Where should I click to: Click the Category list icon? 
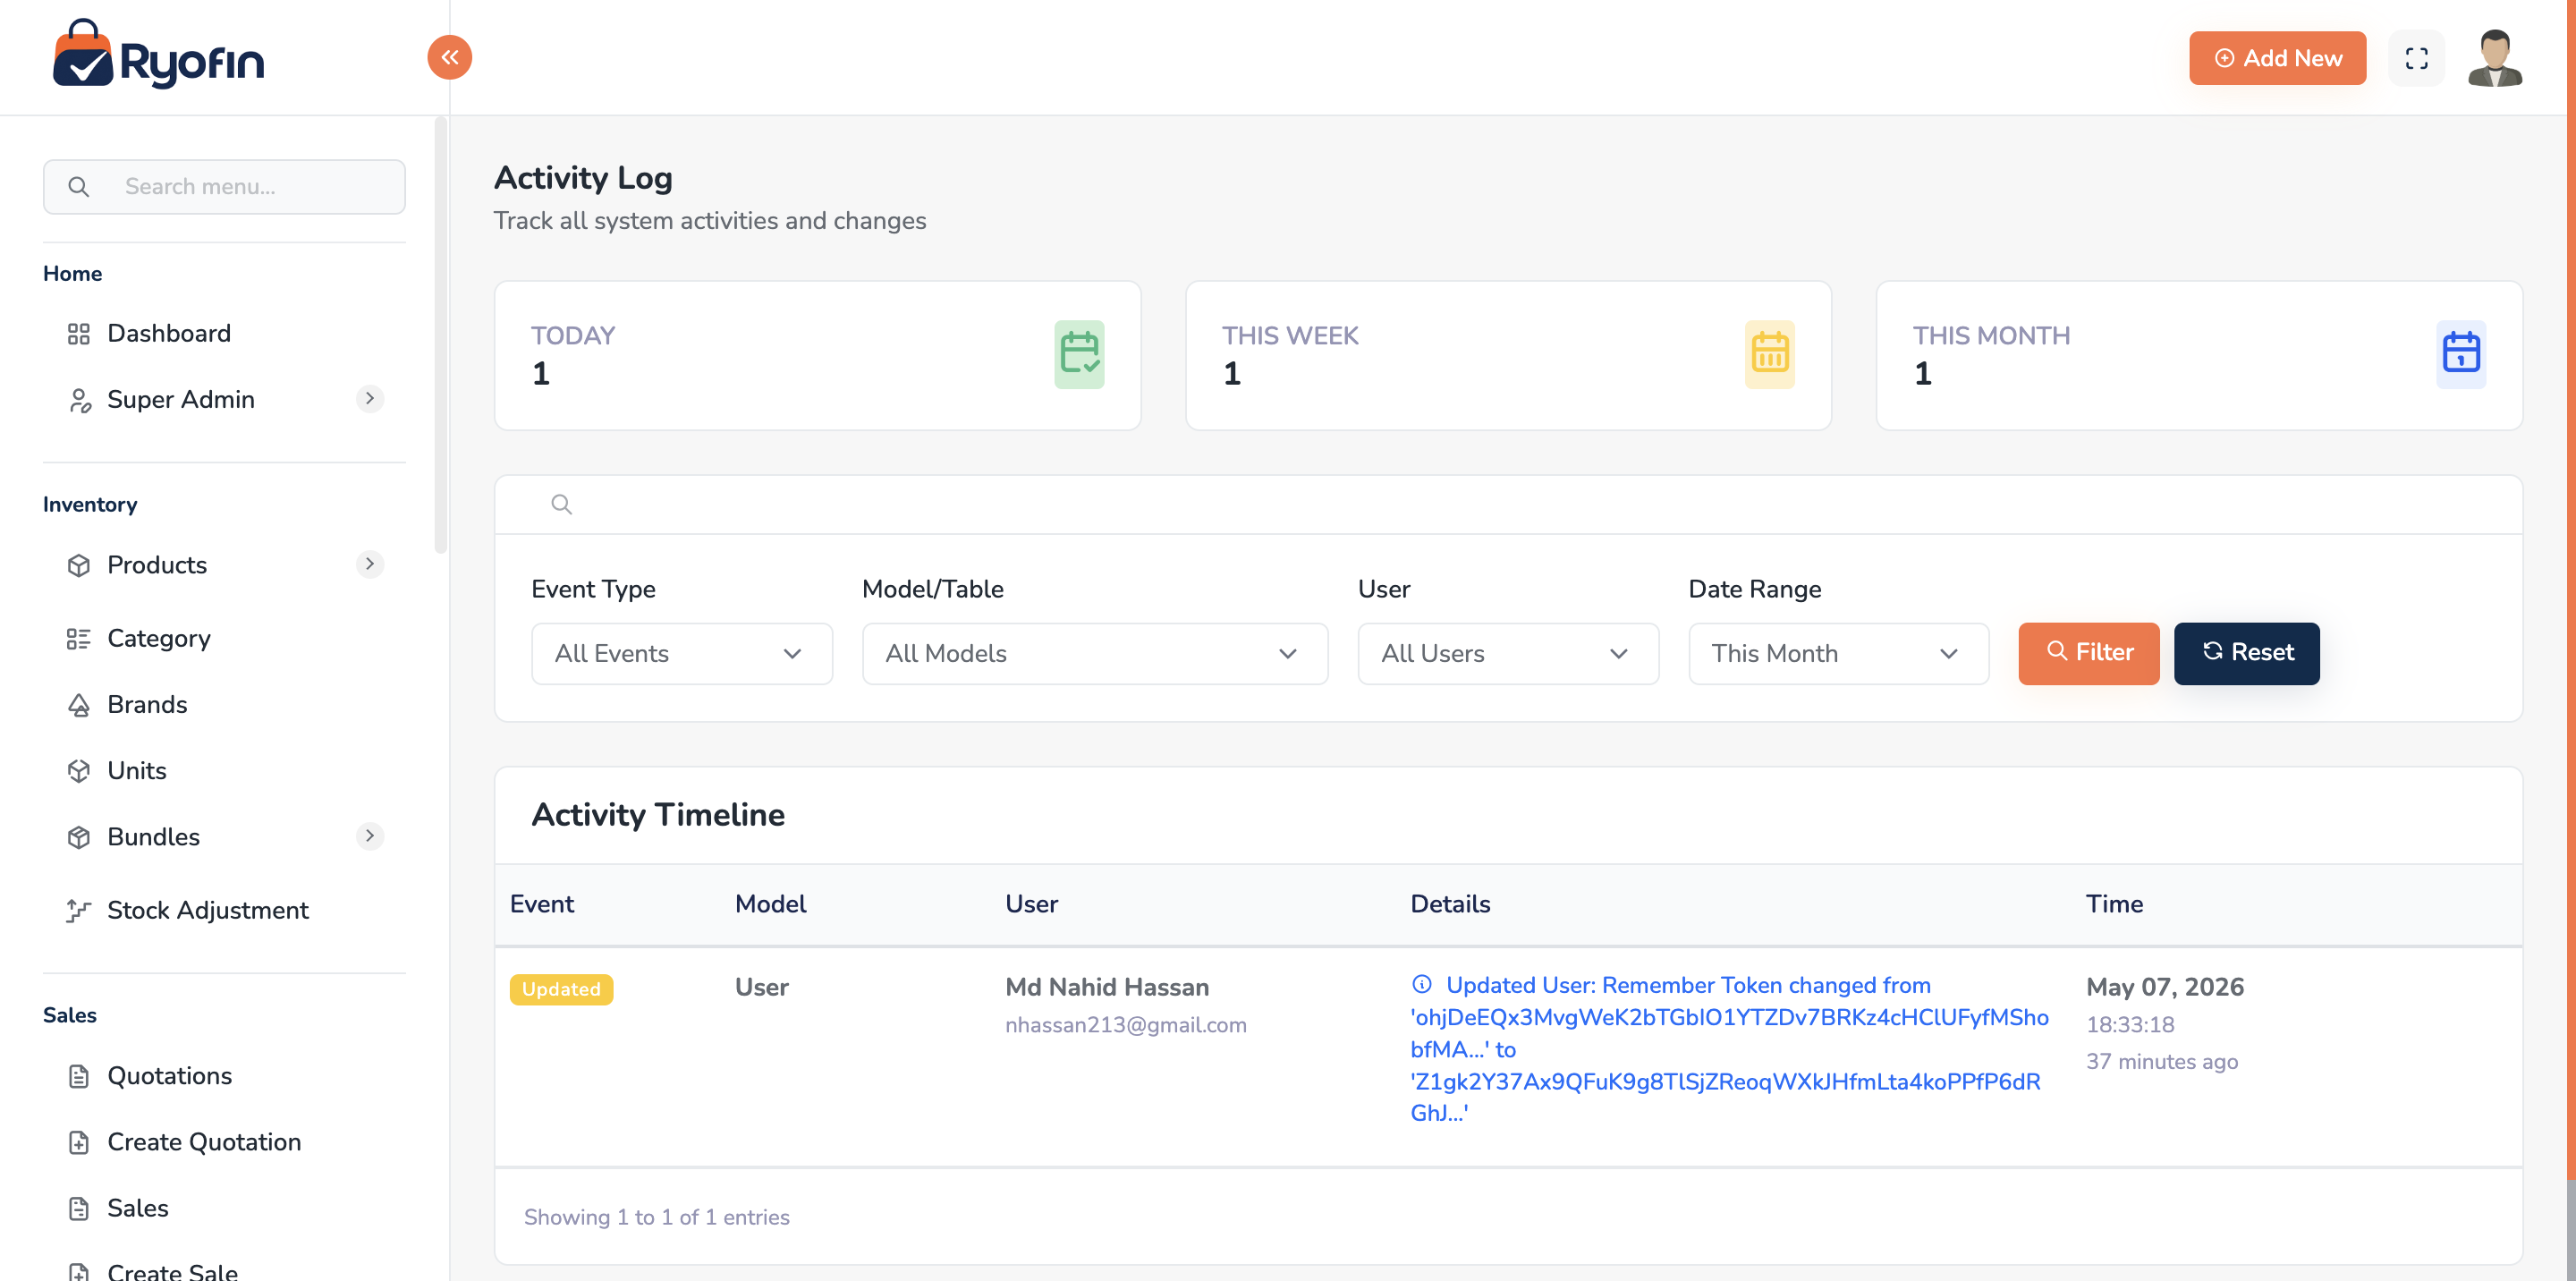click(78, 638)
